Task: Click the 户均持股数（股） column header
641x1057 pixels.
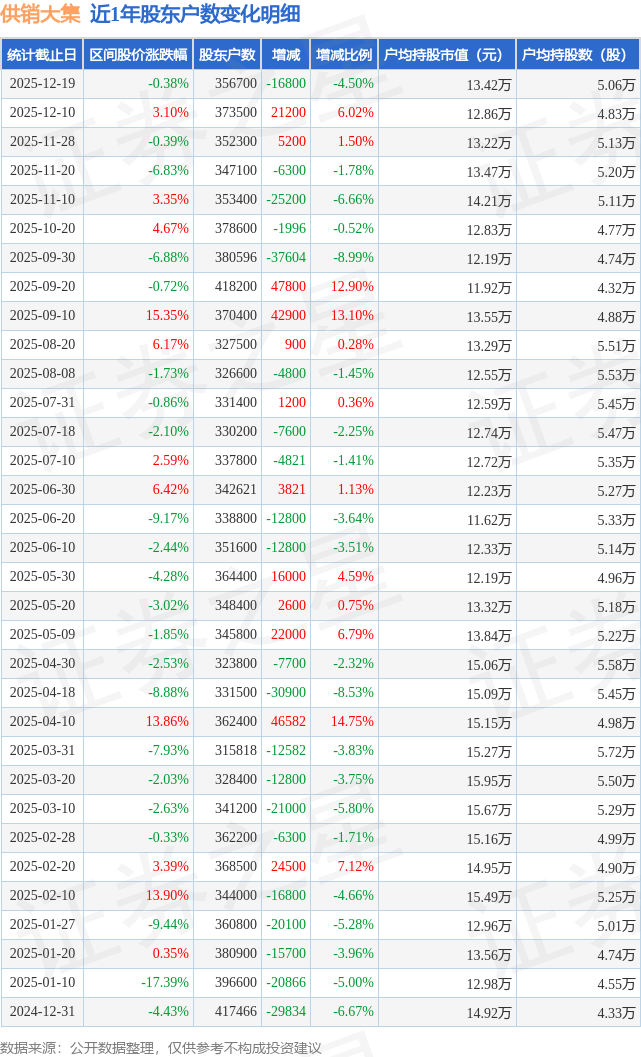Action: pos(579,55)
